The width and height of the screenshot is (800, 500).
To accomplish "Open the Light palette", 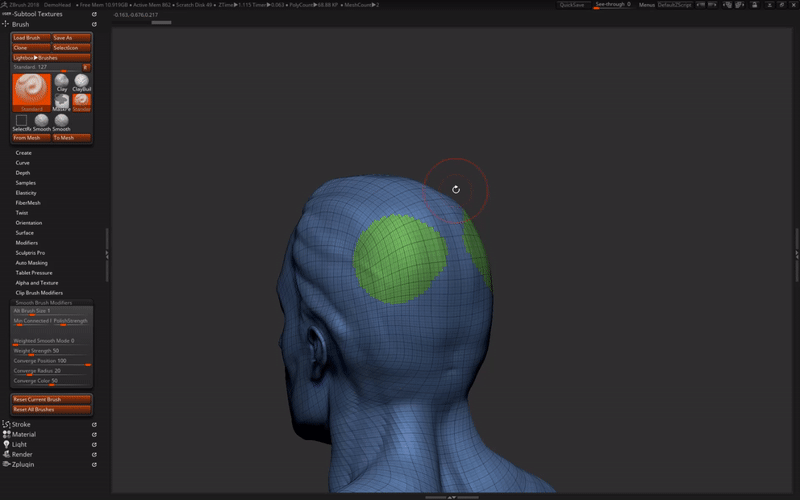I will (19, 444).
